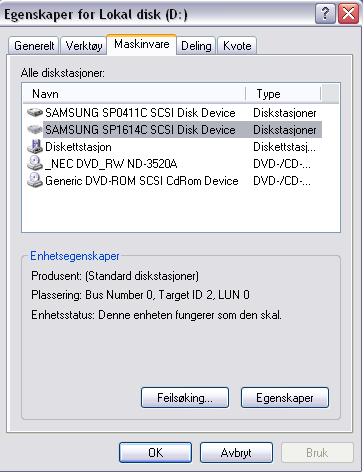The height and width of the screenshot is (472, 364).
Task: Go to the Kvote tab
Action: coord(237,45)
